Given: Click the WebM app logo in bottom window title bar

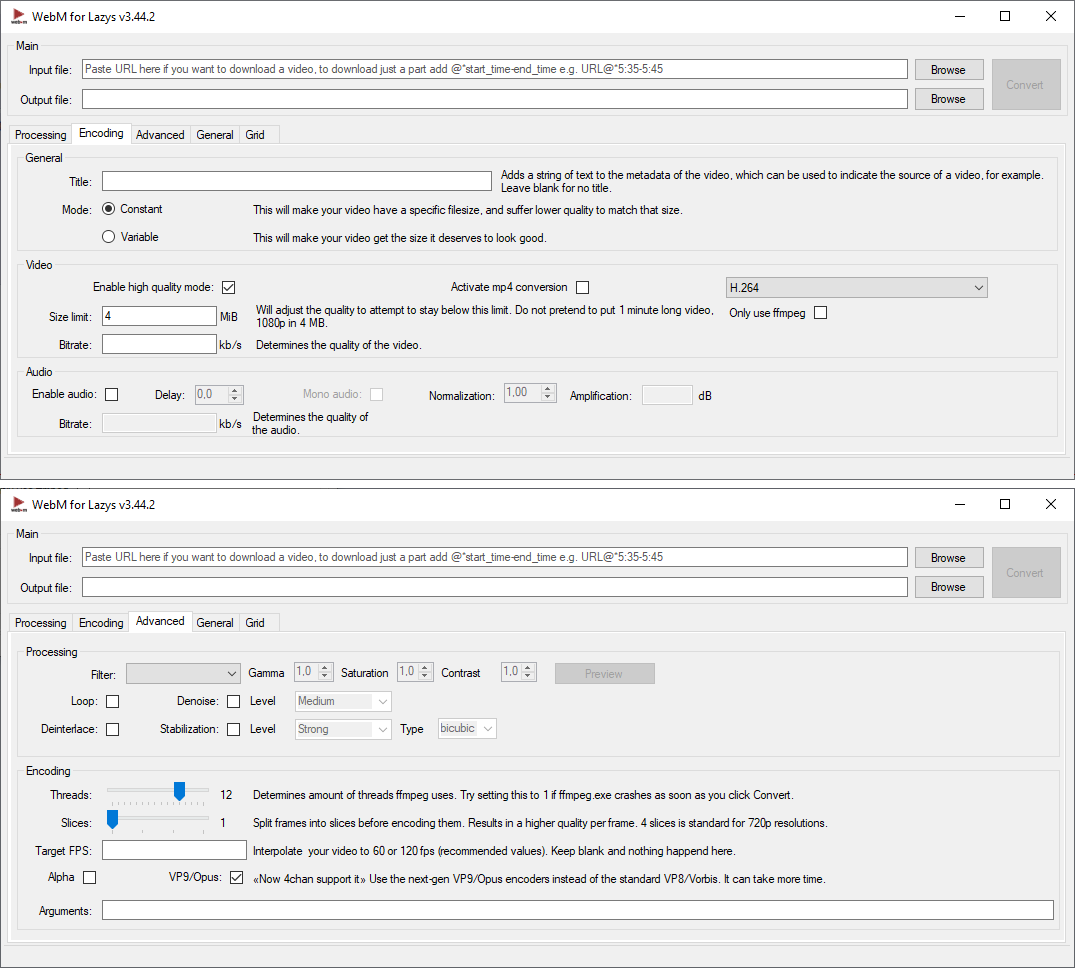Looking at the screenshot, I should (19, 505).
